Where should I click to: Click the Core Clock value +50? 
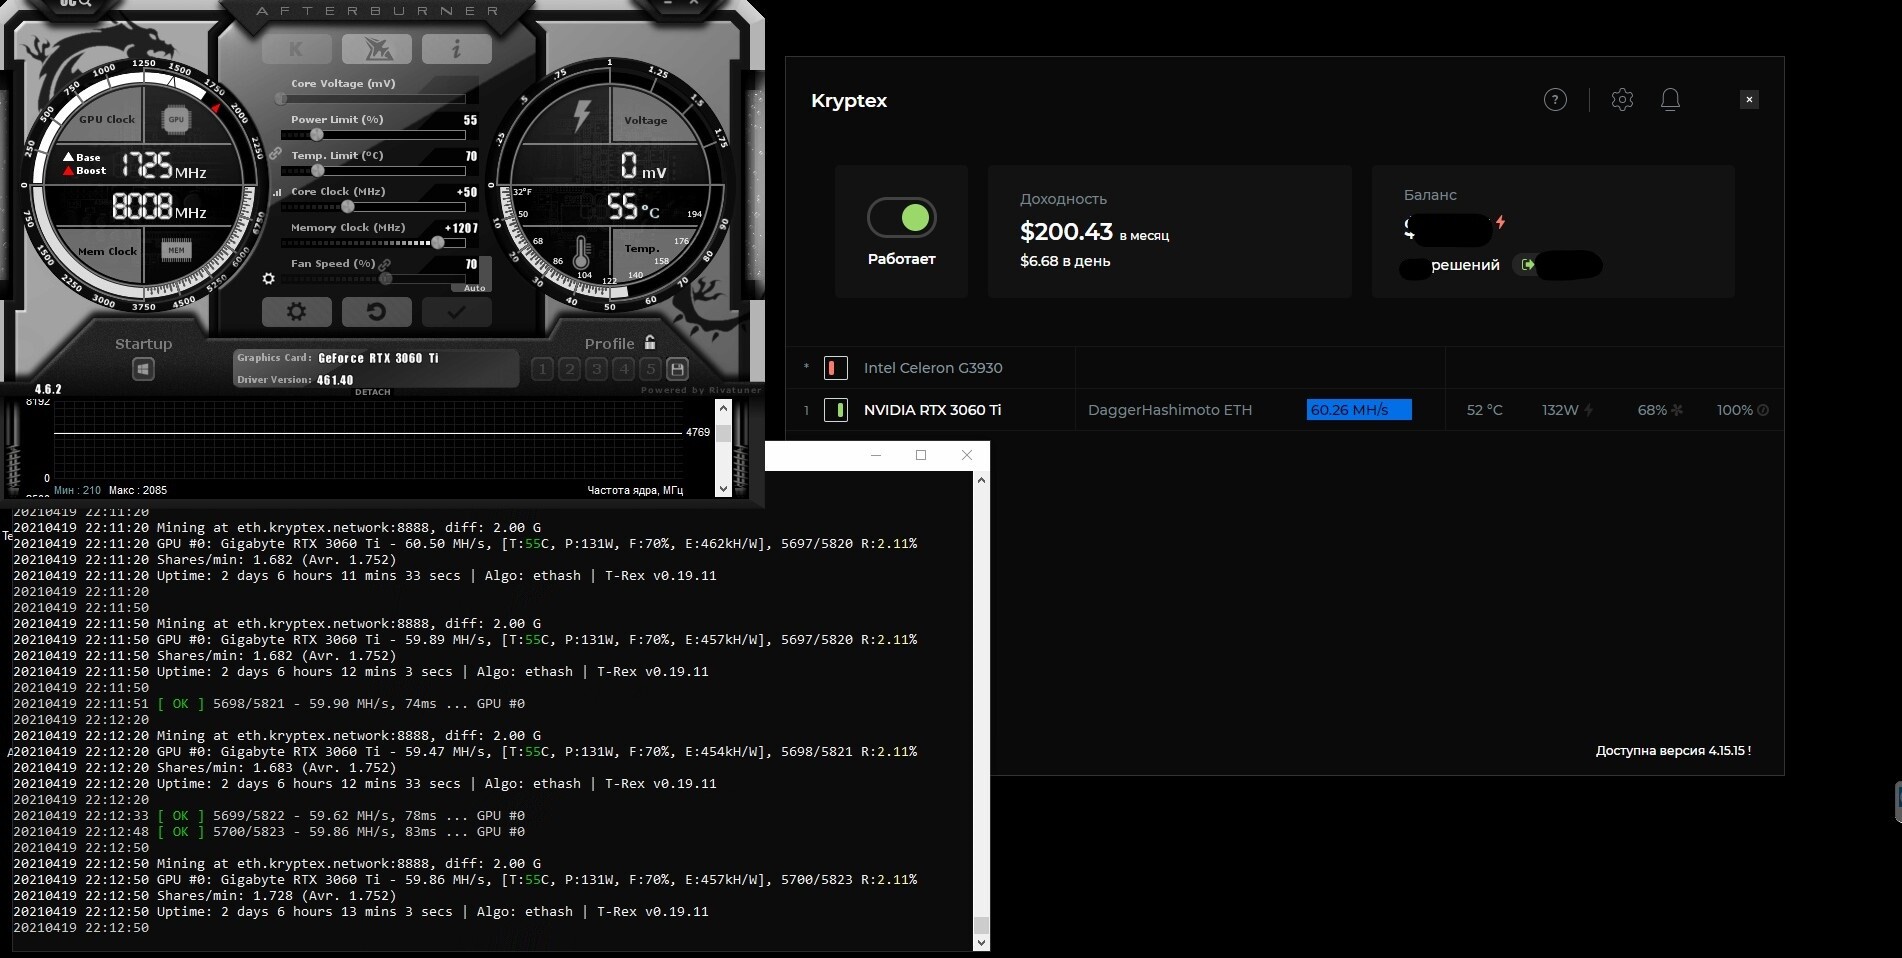467,192
